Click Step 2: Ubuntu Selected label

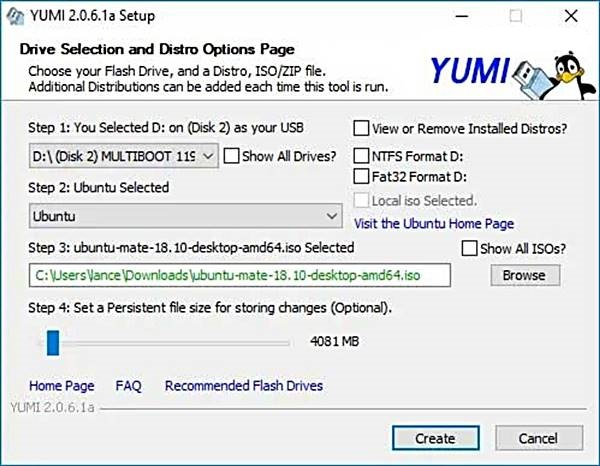click(98, 187)
